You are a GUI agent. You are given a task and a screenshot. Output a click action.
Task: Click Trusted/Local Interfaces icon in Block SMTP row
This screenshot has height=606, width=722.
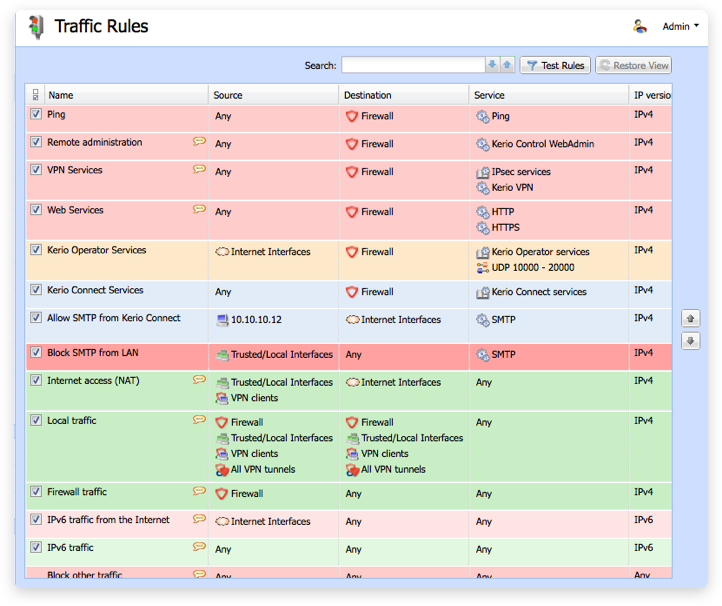point(222,354)
